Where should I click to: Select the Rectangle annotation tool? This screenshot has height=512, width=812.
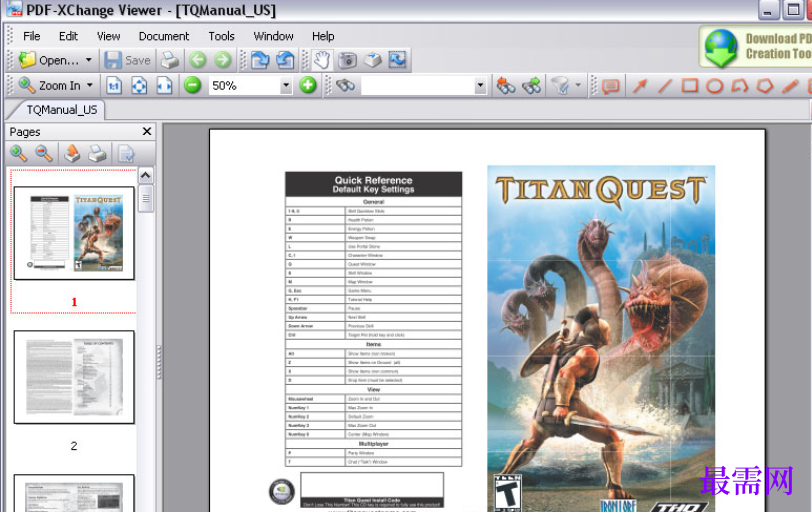(690, 85)
